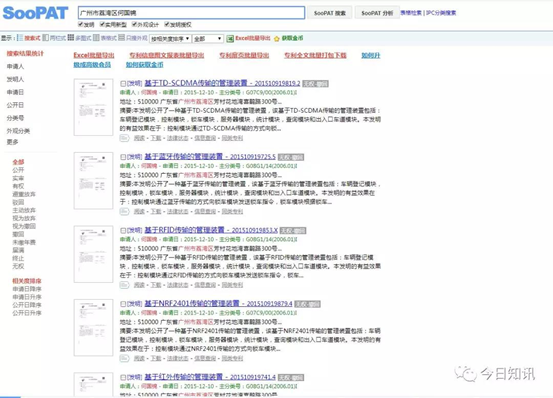Toggle the 实用新型 checkbox

pyautogui.click(x=102, y=24)
